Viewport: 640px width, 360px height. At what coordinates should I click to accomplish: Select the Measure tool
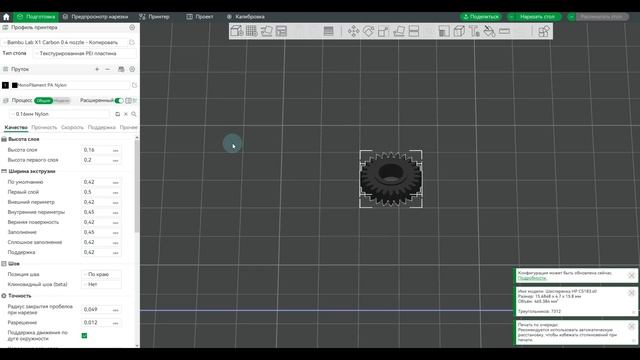point(504,31)
